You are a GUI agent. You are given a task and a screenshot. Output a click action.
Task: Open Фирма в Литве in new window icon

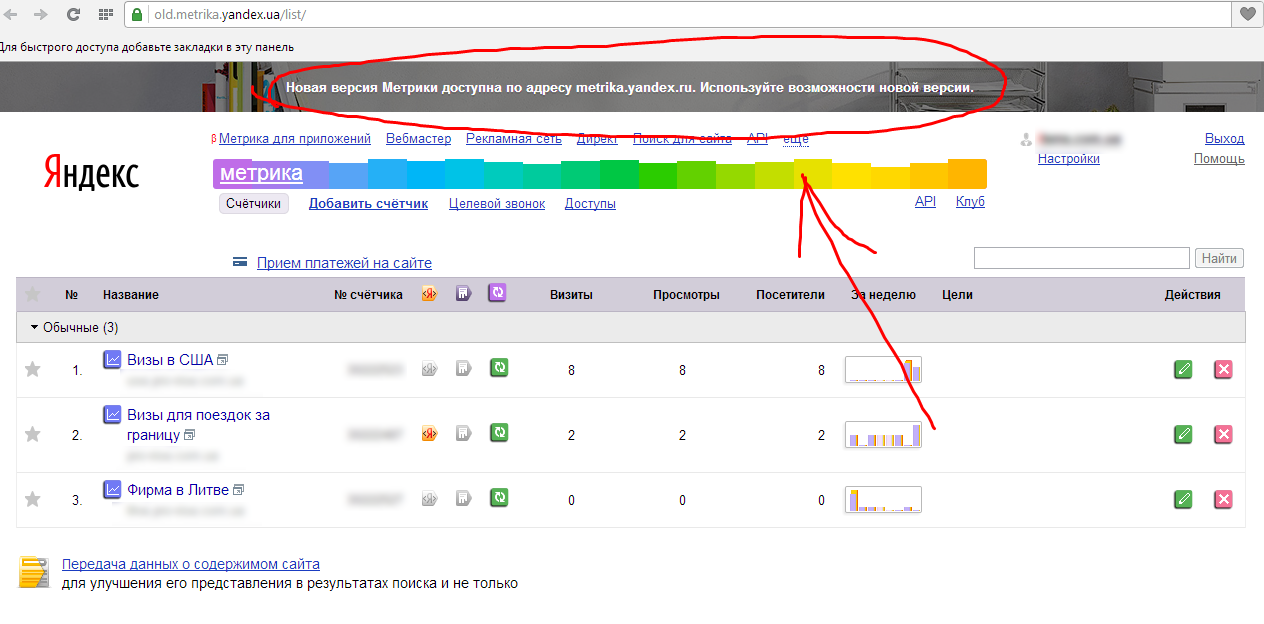[x=239, y=490]
